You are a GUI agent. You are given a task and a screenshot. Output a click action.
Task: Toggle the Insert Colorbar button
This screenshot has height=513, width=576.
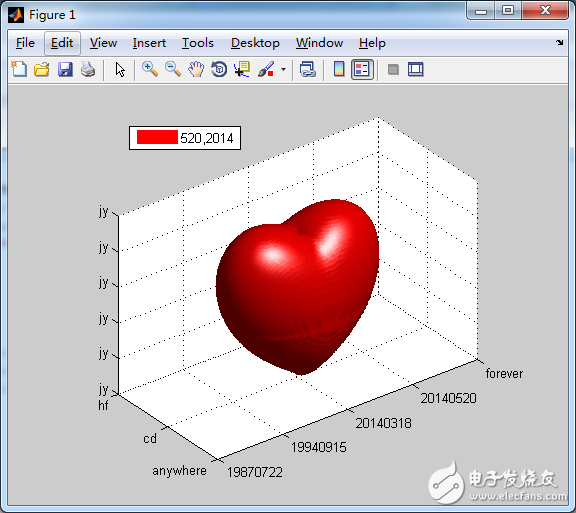[339, 69]
